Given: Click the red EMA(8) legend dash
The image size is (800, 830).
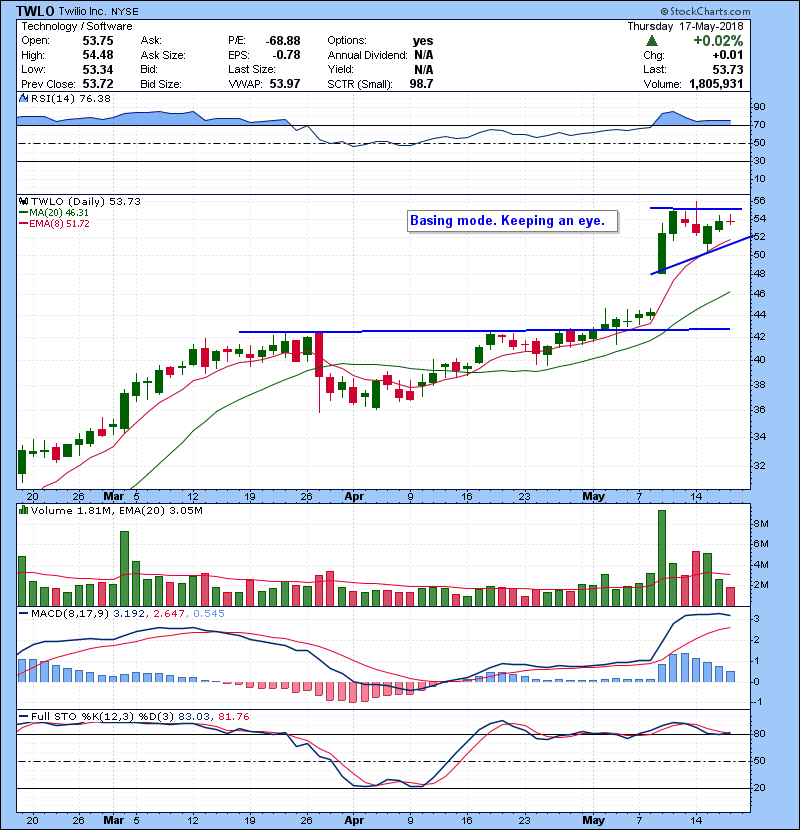Looking at the screenshot, I should click(23, 224).
